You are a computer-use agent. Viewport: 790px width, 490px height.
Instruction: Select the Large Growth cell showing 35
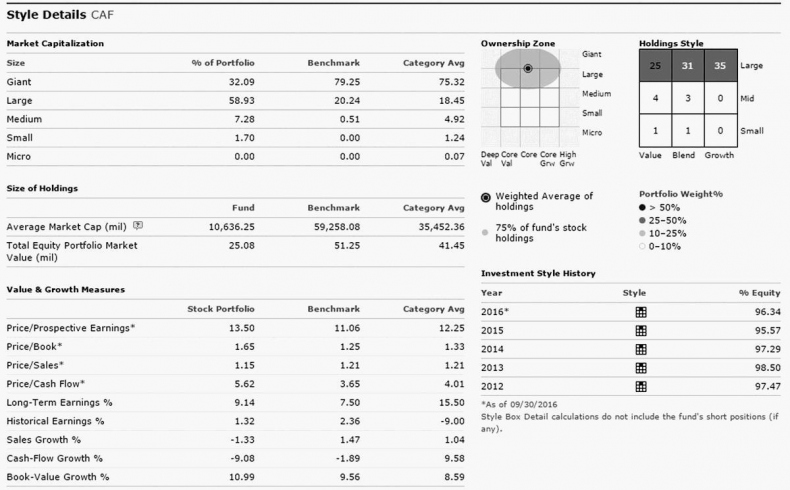[720, 66]
